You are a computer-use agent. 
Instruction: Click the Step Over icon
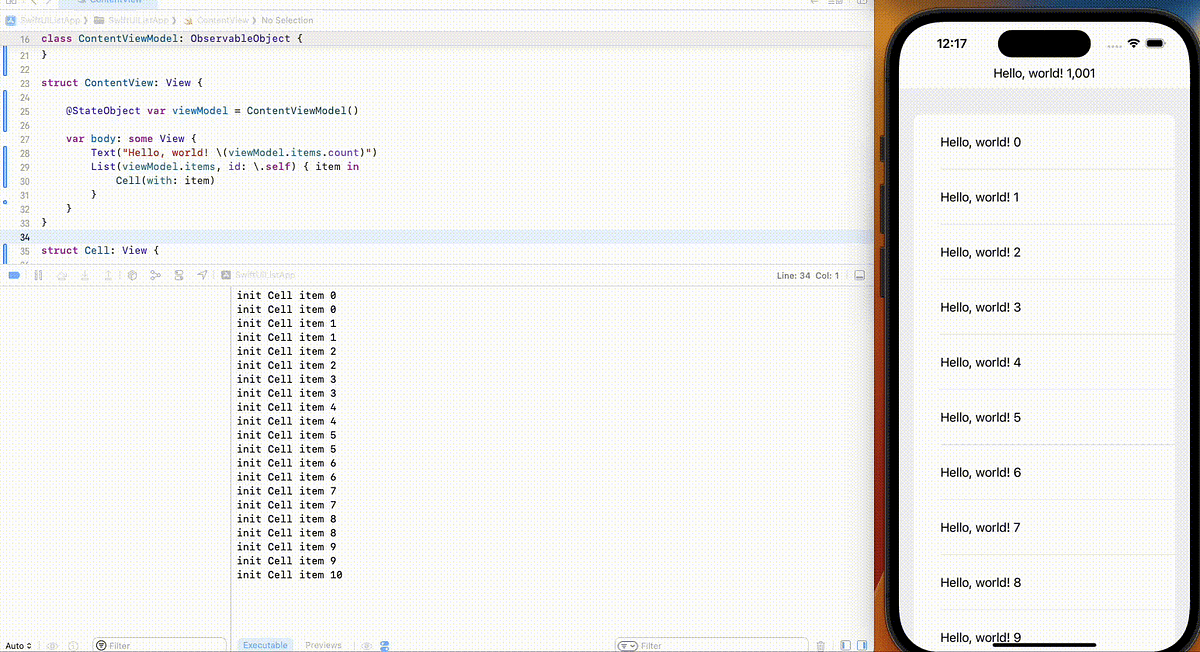pos(61,275)
